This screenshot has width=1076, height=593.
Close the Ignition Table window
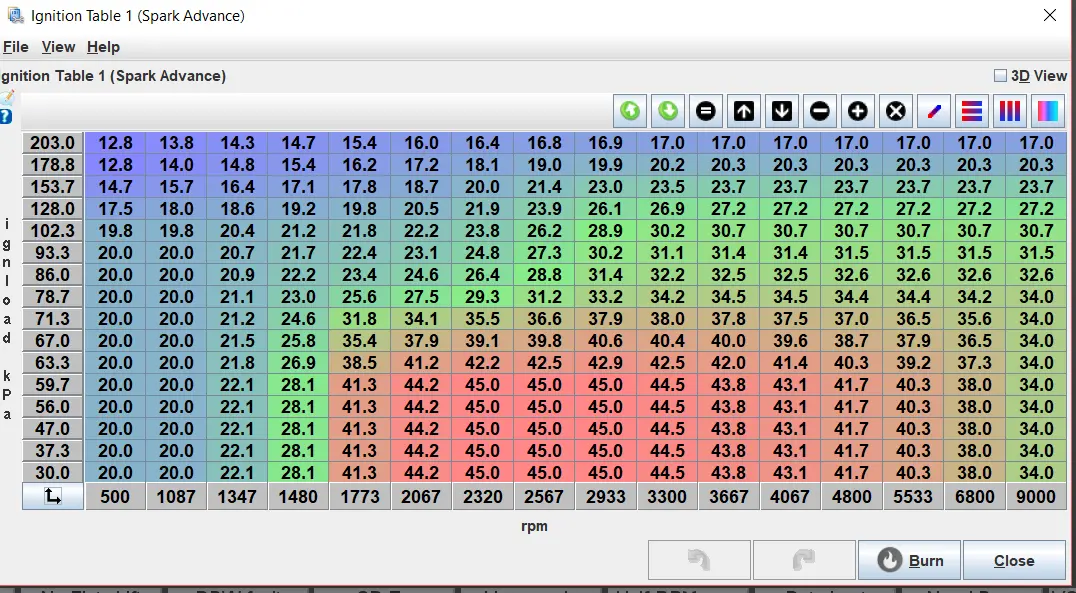(x=1049, y=15)
